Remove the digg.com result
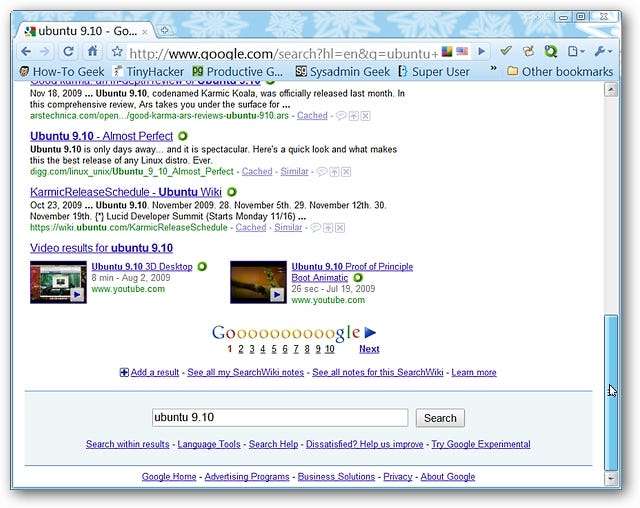Image resolution: width=640 pixels, height=508 pixels. tap(346, 172)
